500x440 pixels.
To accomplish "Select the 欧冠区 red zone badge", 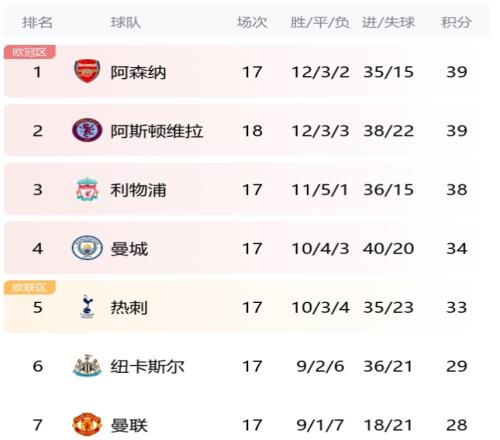I will (29, 52).
